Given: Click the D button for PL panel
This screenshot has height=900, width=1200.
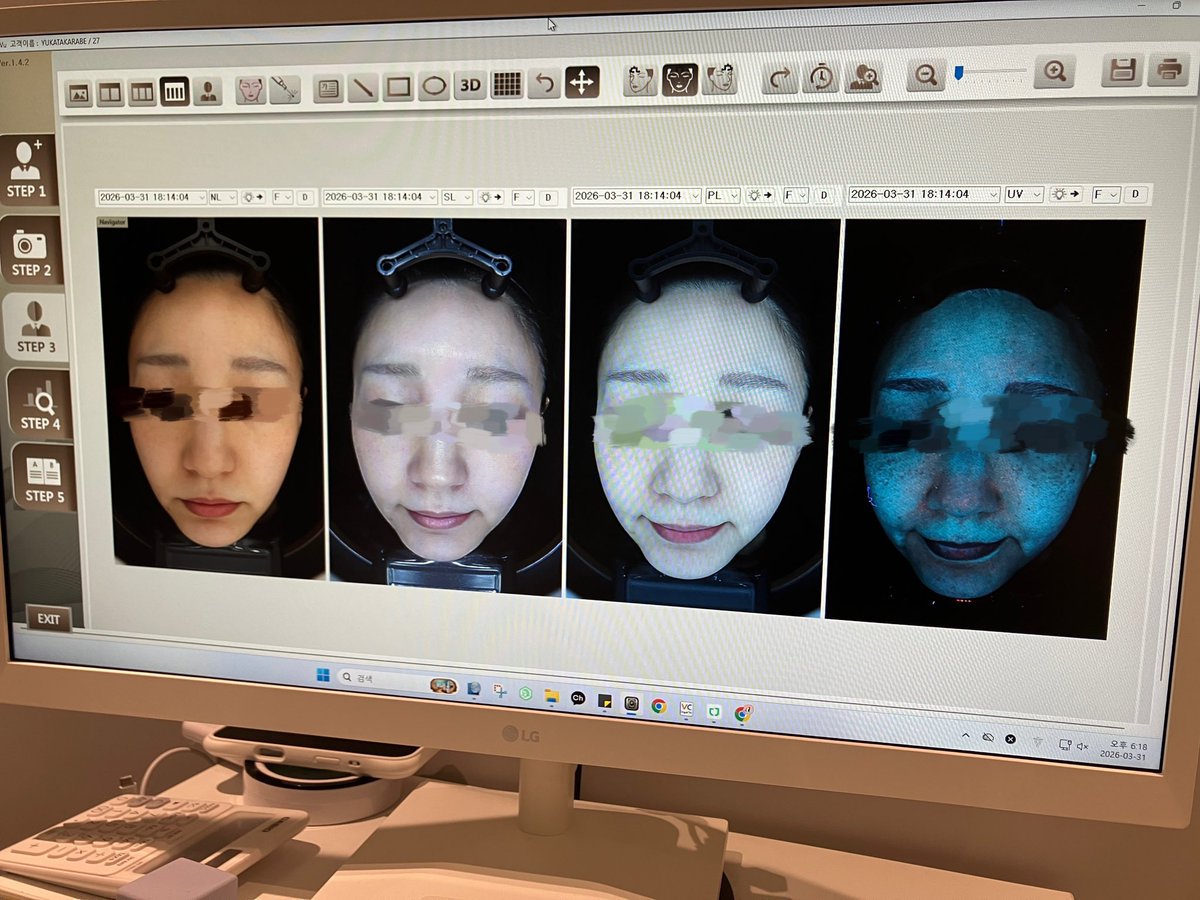Looking at the screenshot, I should tap(824, 195).
